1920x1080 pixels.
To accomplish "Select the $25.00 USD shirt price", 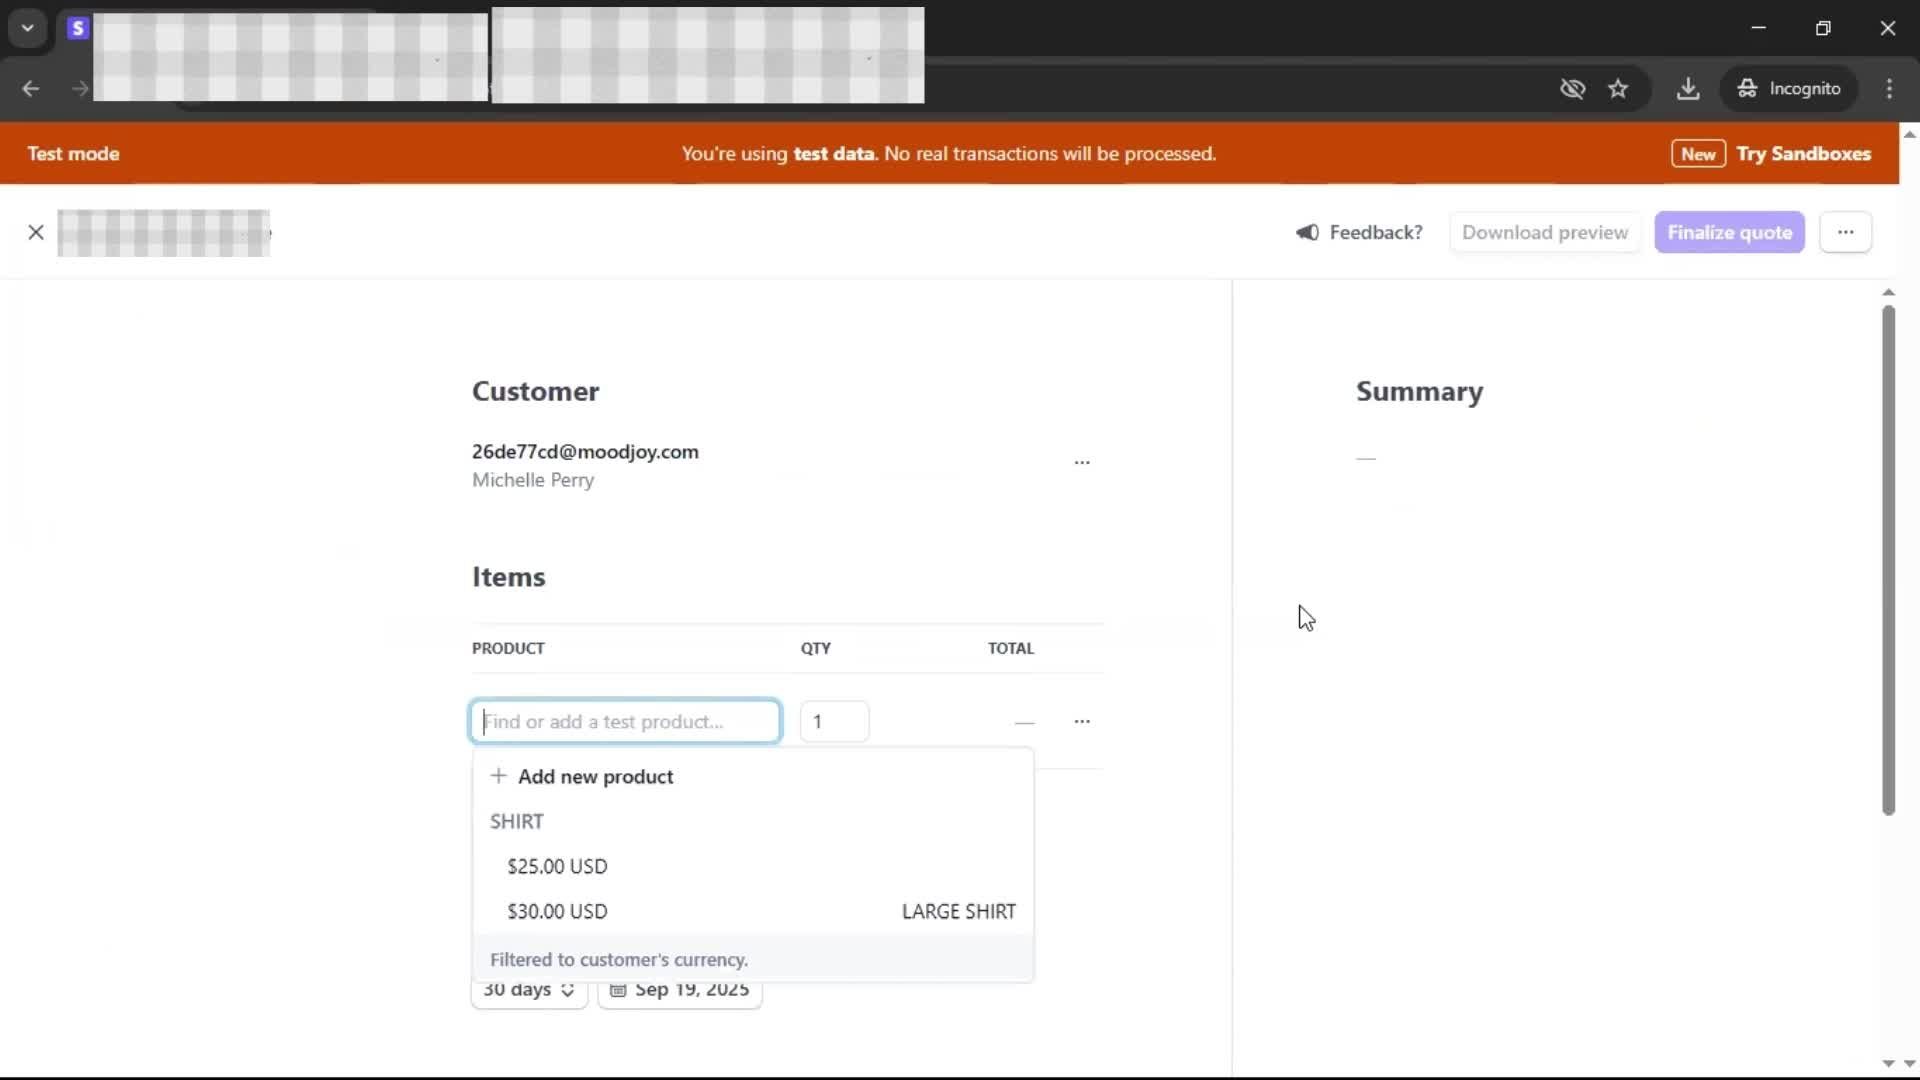I will coord(557,866).
